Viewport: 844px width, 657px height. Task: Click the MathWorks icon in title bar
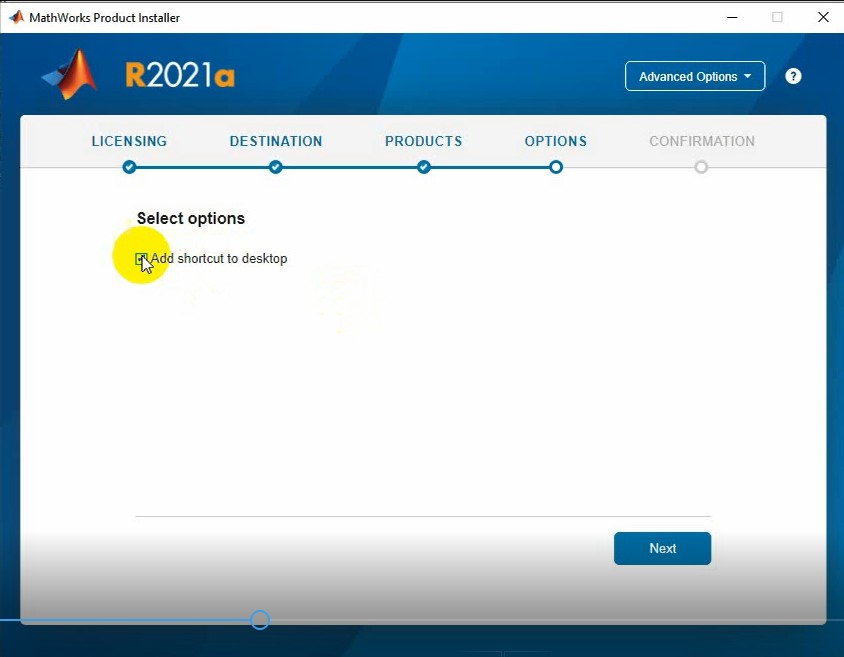(x=16, y=17)
